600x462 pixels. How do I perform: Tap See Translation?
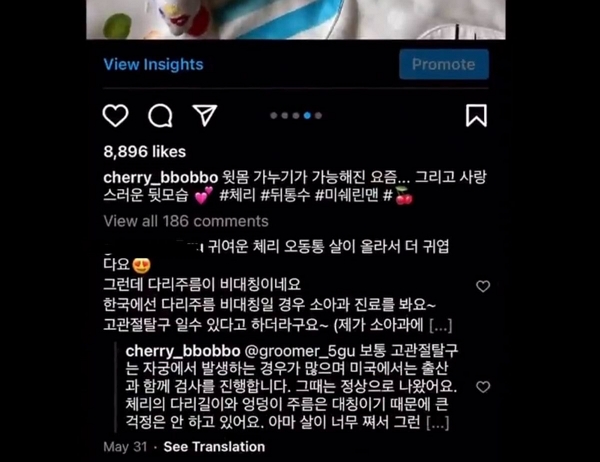tap(214, 447)
